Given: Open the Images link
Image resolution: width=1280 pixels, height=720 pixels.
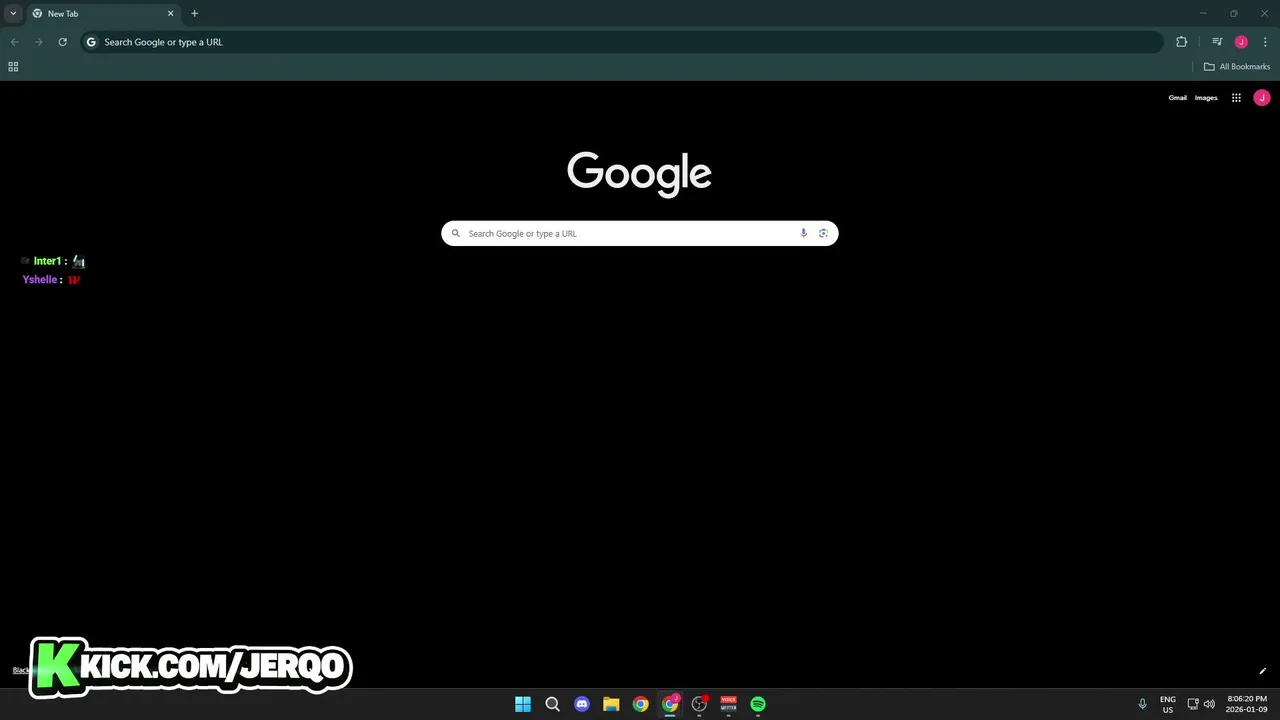Looking at the screenshot, I should click(1206, 98).
